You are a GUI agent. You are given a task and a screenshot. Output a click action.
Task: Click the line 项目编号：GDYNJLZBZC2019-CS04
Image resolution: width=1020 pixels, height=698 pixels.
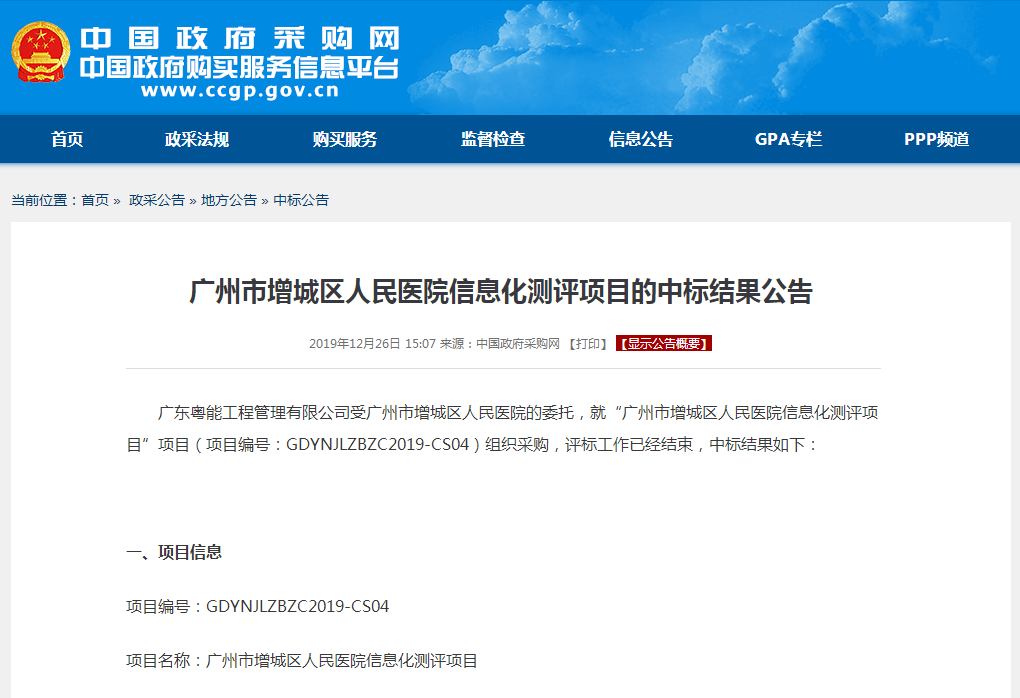(x=258, y=606)
